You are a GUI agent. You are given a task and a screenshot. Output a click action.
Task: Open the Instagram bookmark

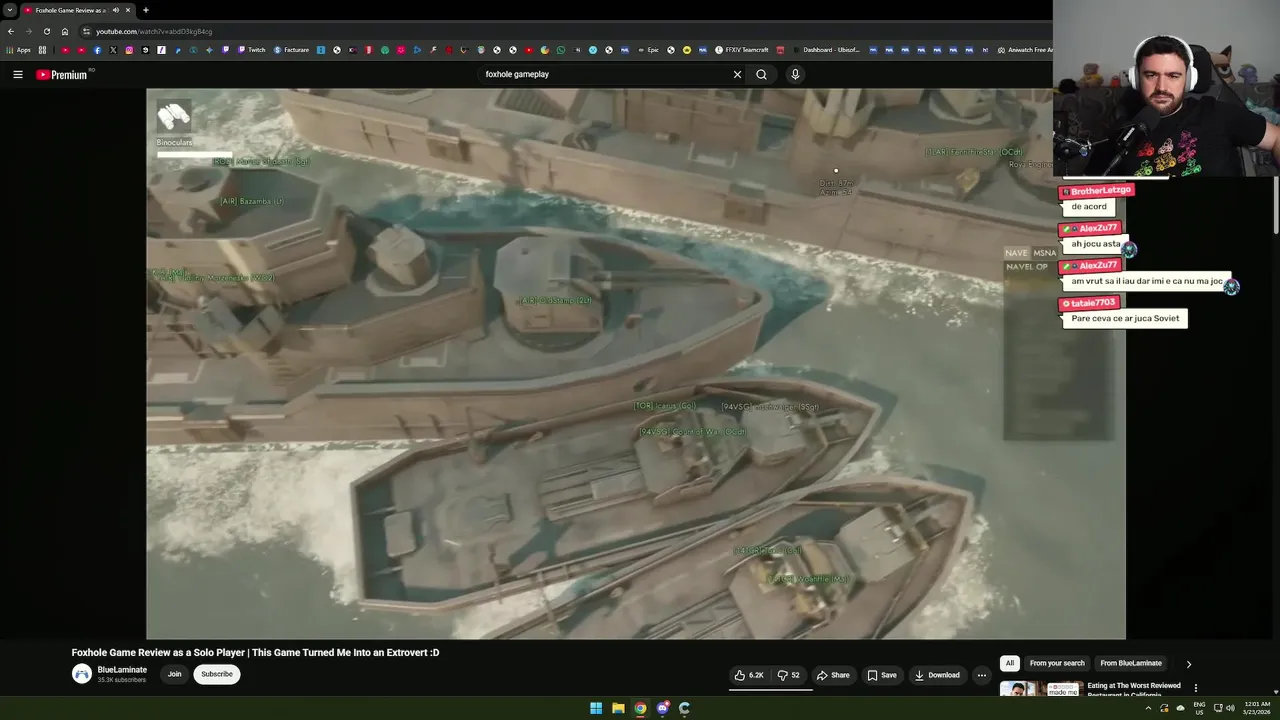(x=129, y=50)
